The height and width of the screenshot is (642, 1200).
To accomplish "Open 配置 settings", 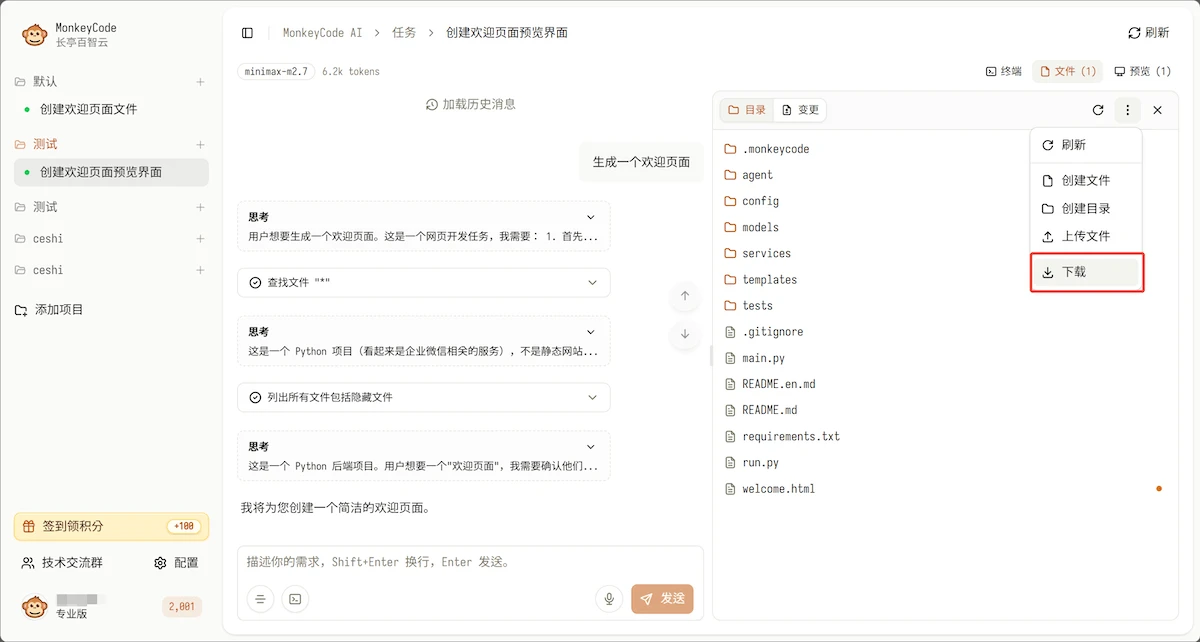I will [176, 563].
